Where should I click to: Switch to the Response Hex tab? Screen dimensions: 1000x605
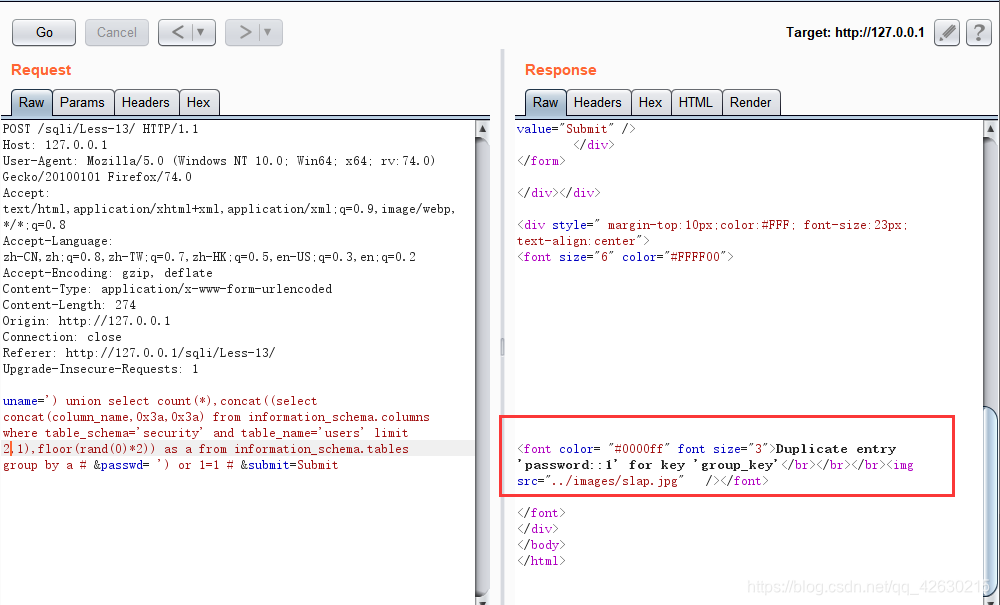pyautogui.click(x=651, y=103)
